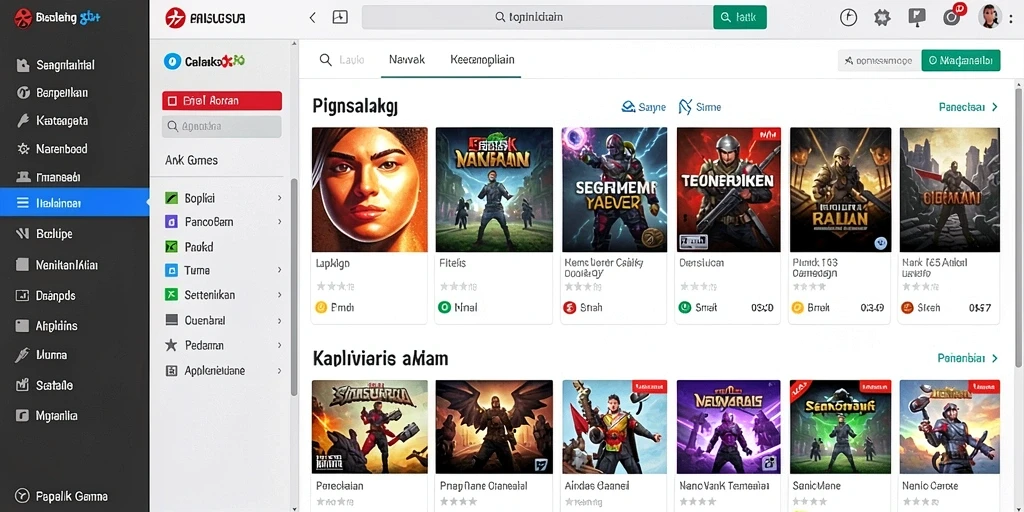
Task: Click in the top search field
Action: (x=537, y=18)
